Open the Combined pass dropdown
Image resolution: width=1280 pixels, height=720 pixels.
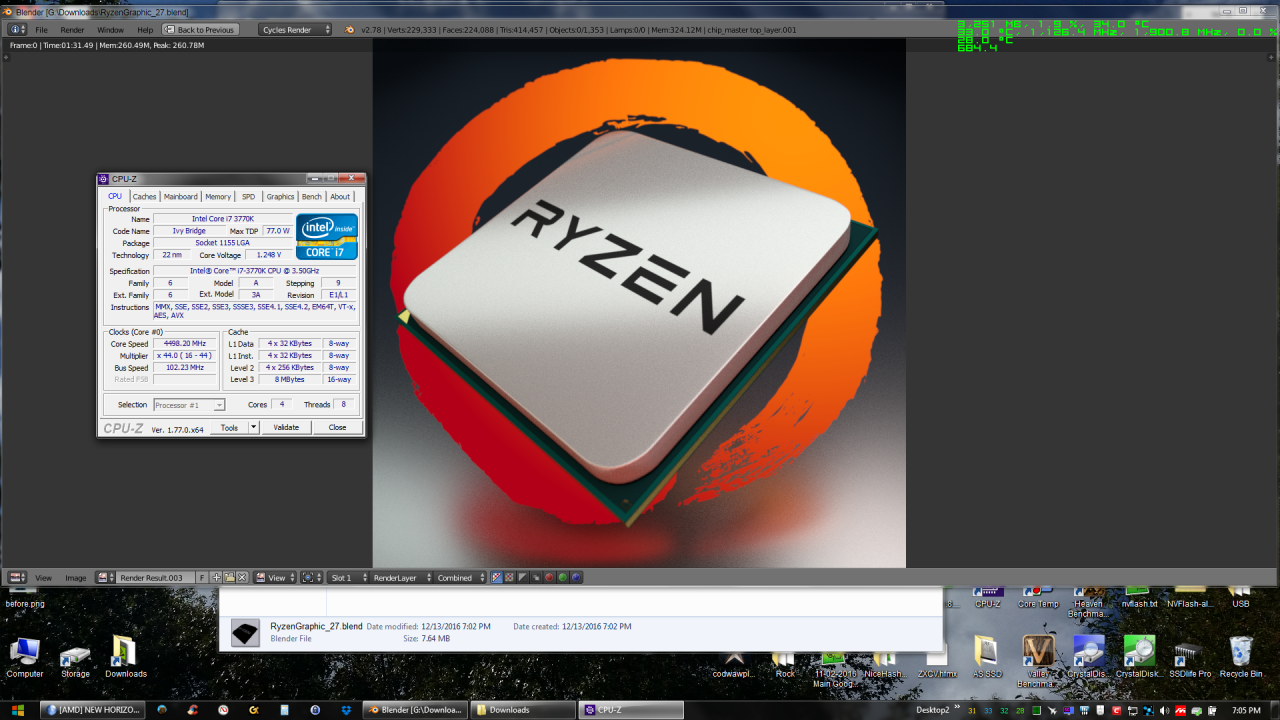point(461,577)
